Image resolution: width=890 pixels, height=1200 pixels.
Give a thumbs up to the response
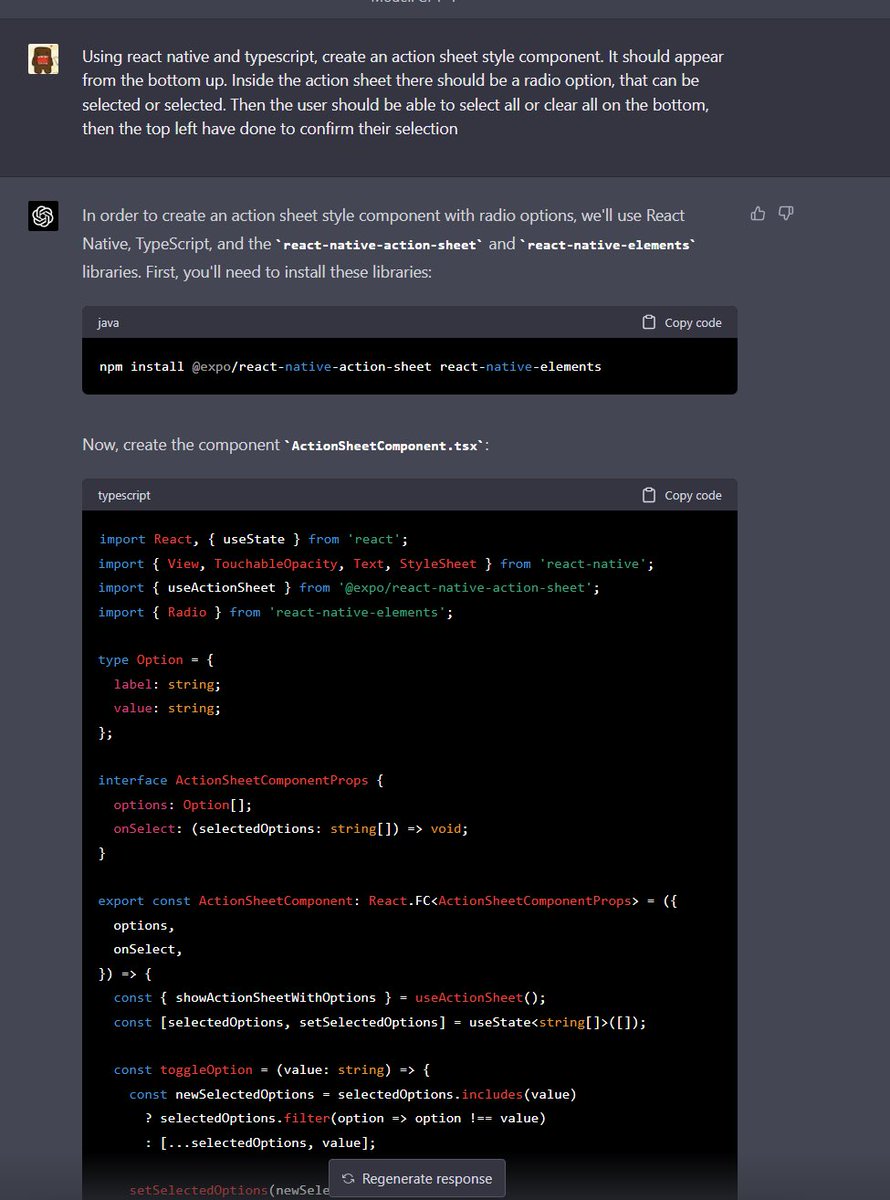coord(757,212)
